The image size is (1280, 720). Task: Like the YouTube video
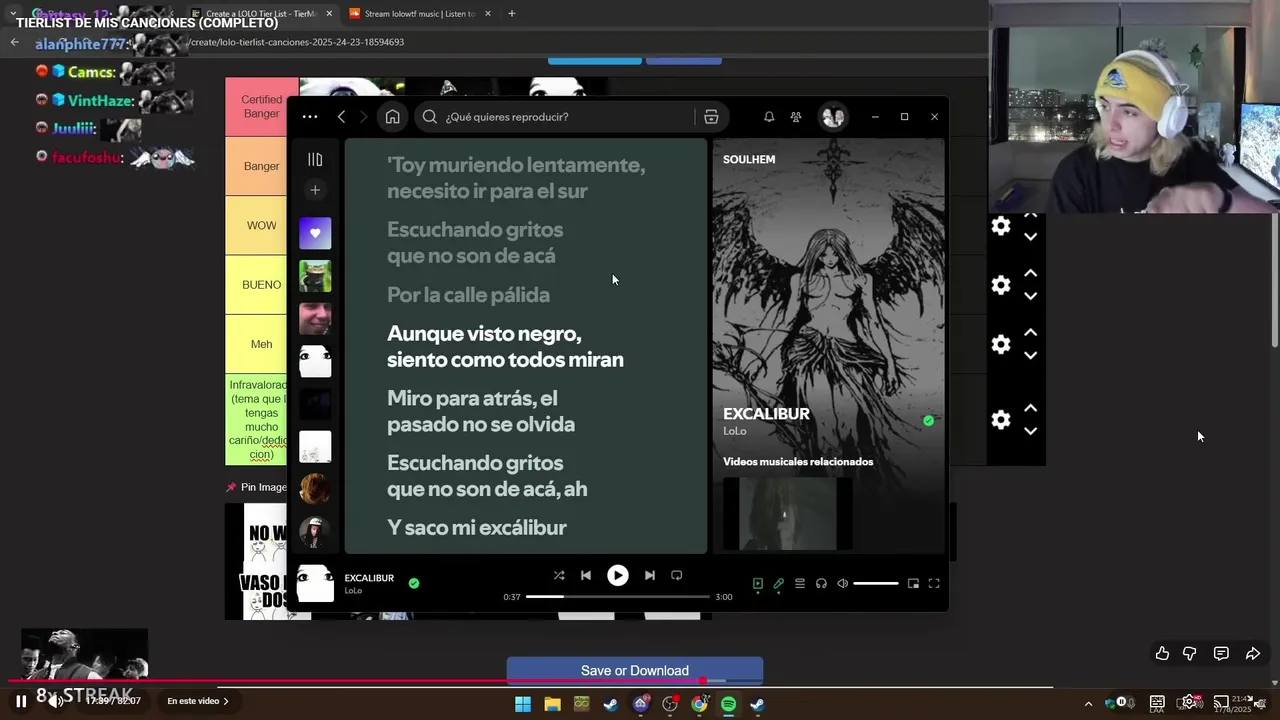pos(1162,653)
